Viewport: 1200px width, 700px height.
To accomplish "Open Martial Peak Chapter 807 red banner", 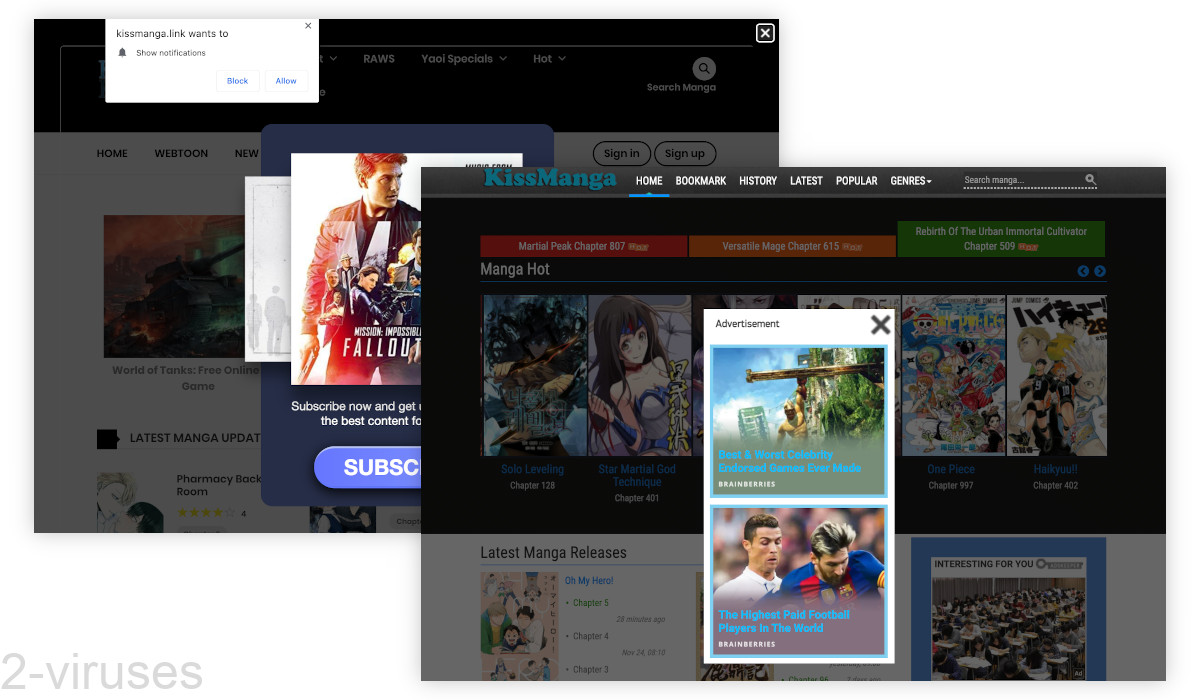I will pos(584,246).
